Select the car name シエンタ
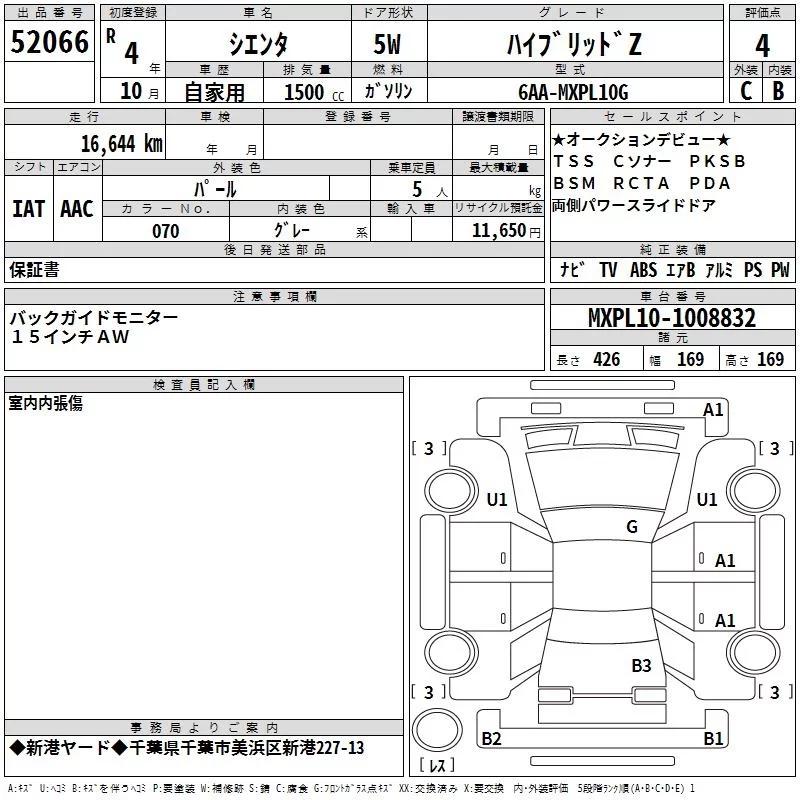 pyautogui.click(x=259, y=43)
